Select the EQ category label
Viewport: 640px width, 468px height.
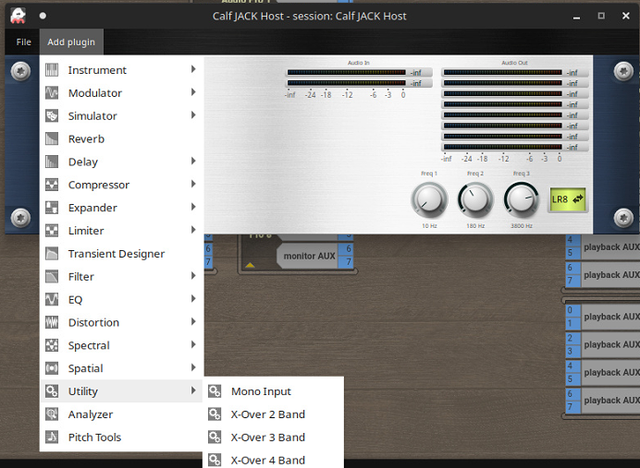[75, 300]
